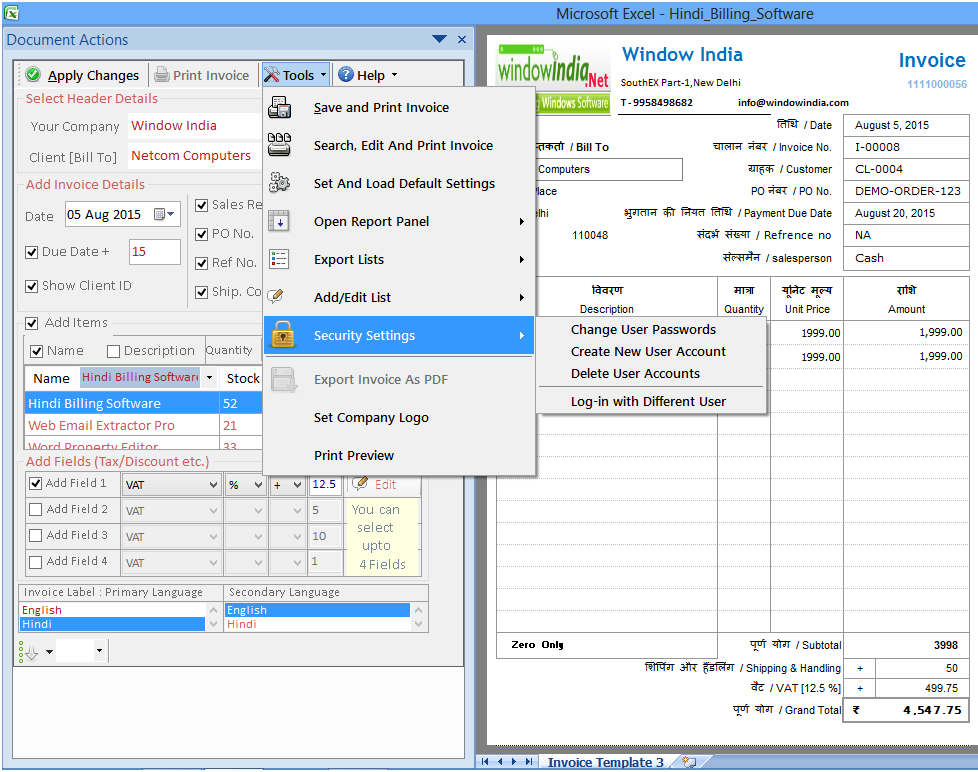
Task: Toggle the Ship. Co checkbox
Action: point(201,292)
